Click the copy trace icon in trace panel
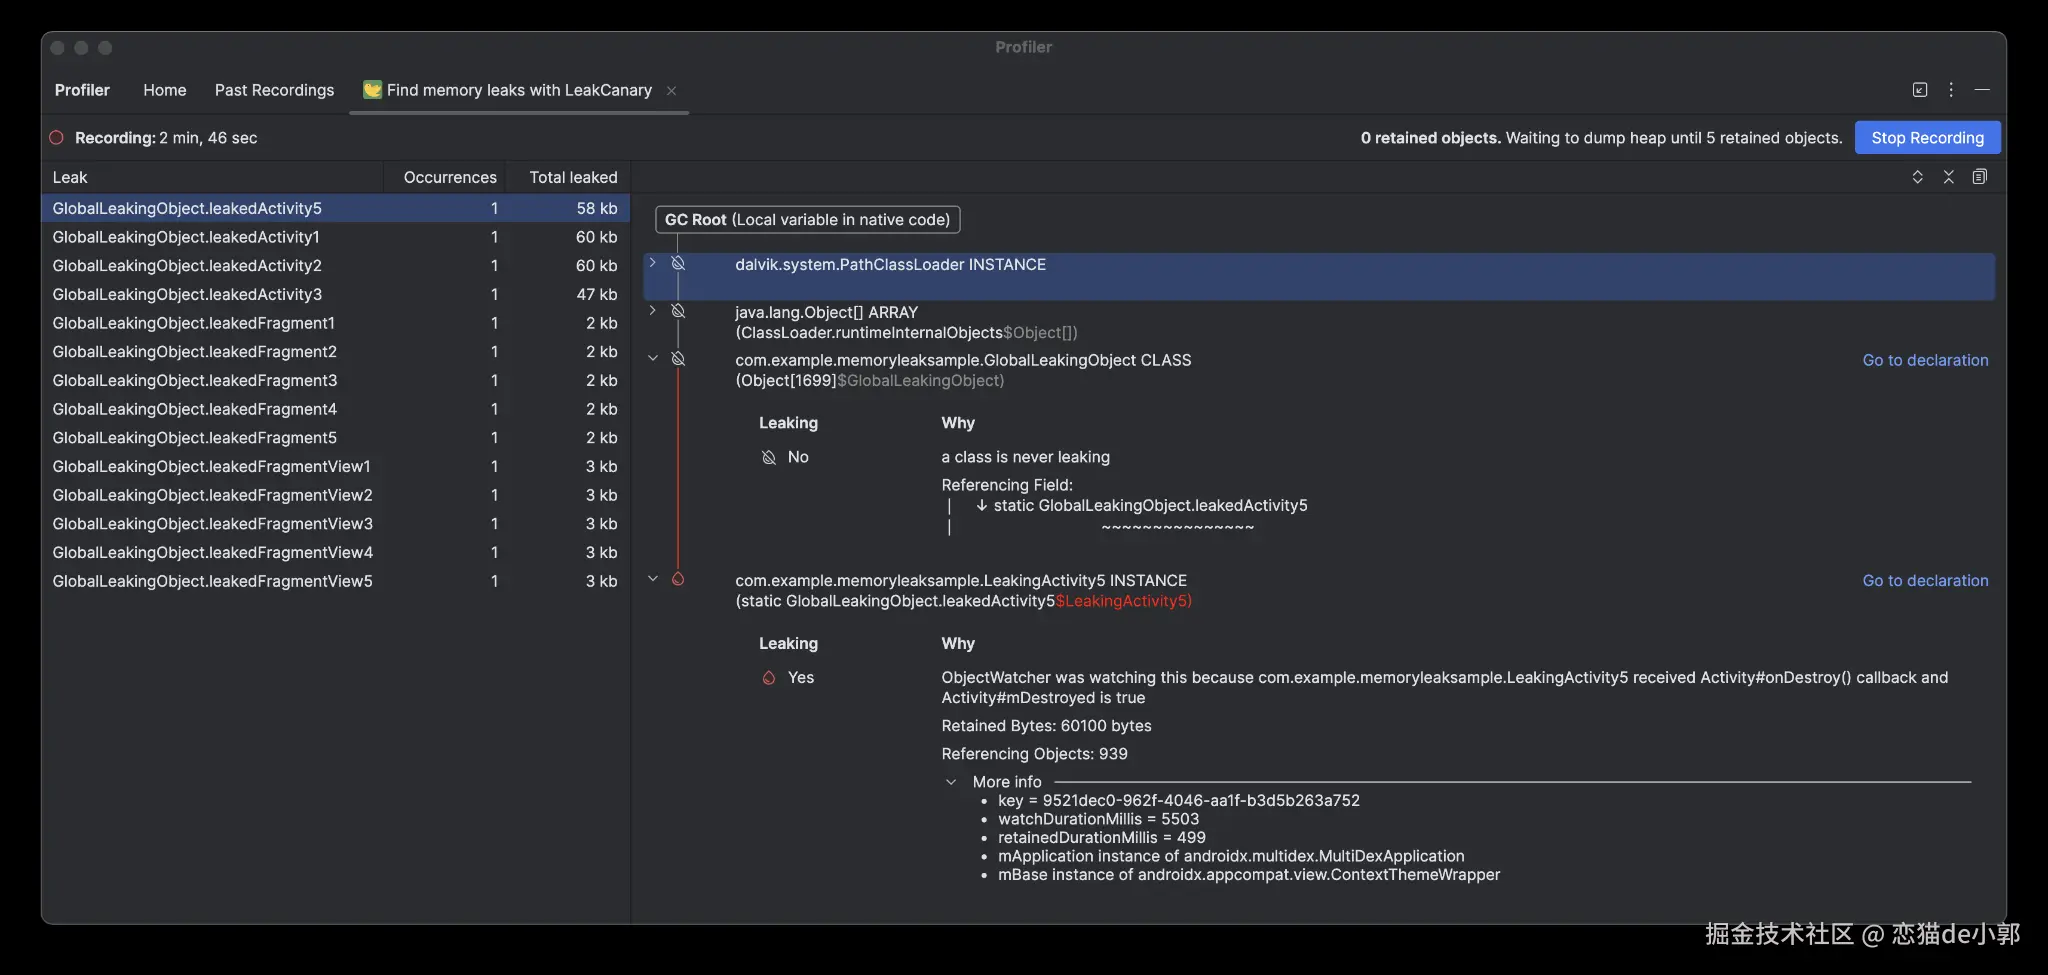This screenshot has height=975, width=2048. pyautogui.click(x=1979, y=177)
